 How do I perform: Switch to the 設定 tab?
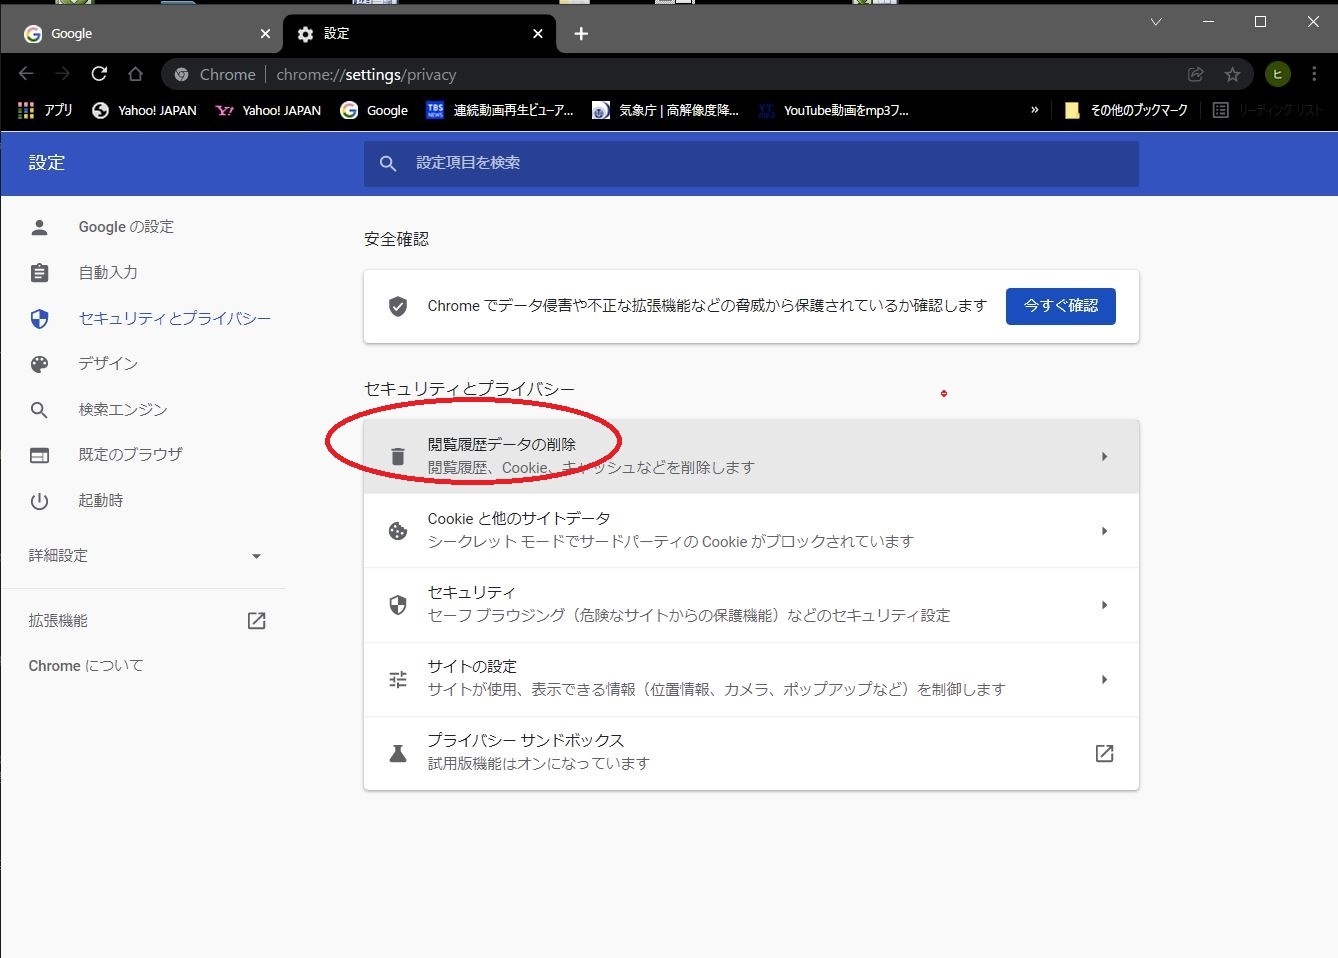coord(420,34)
